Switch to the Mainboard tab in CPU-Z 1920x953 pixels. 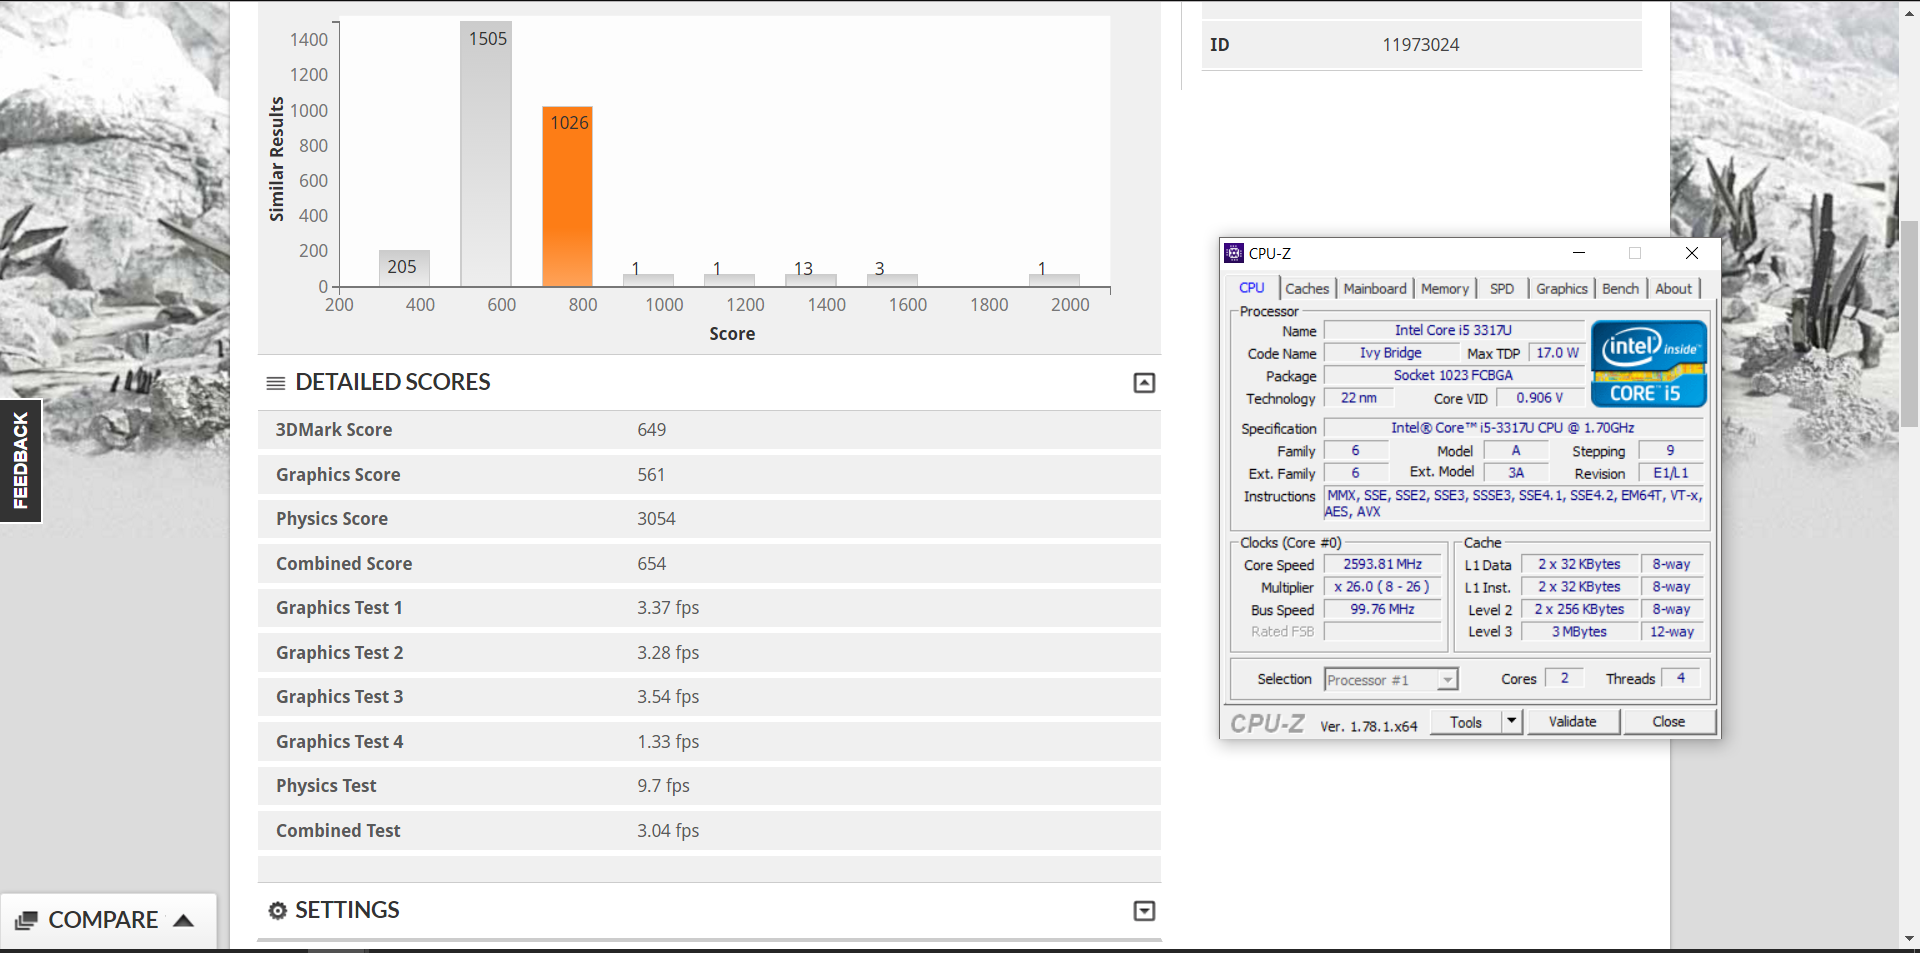(x=1375, y=288)
